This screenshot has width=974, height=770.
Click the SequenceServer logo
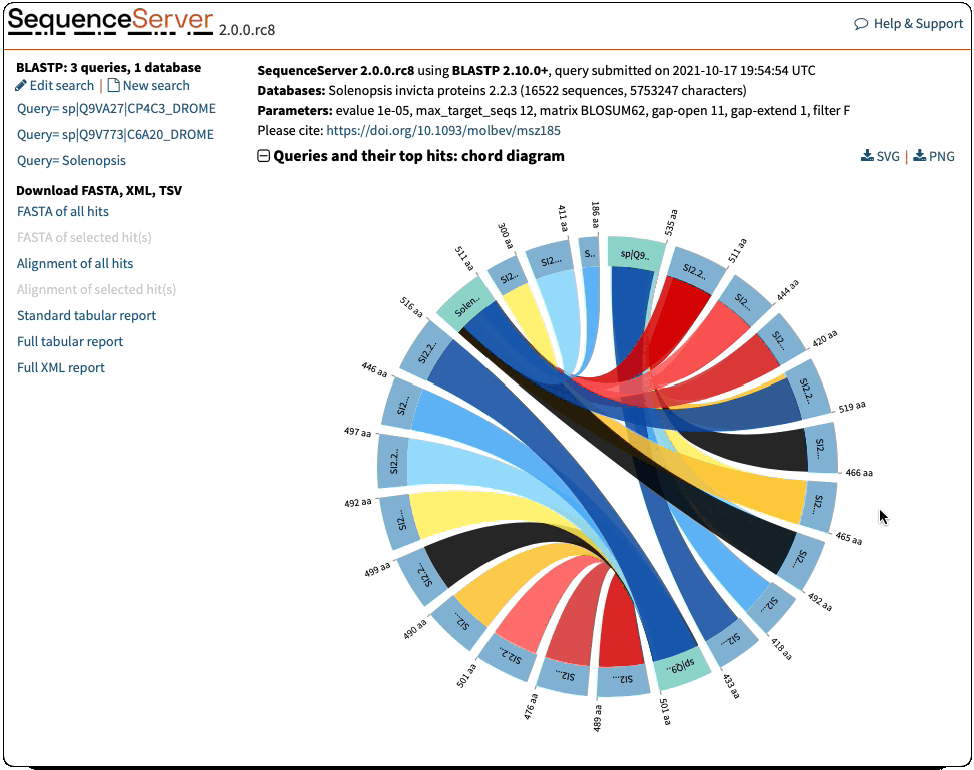click(111, 21)
